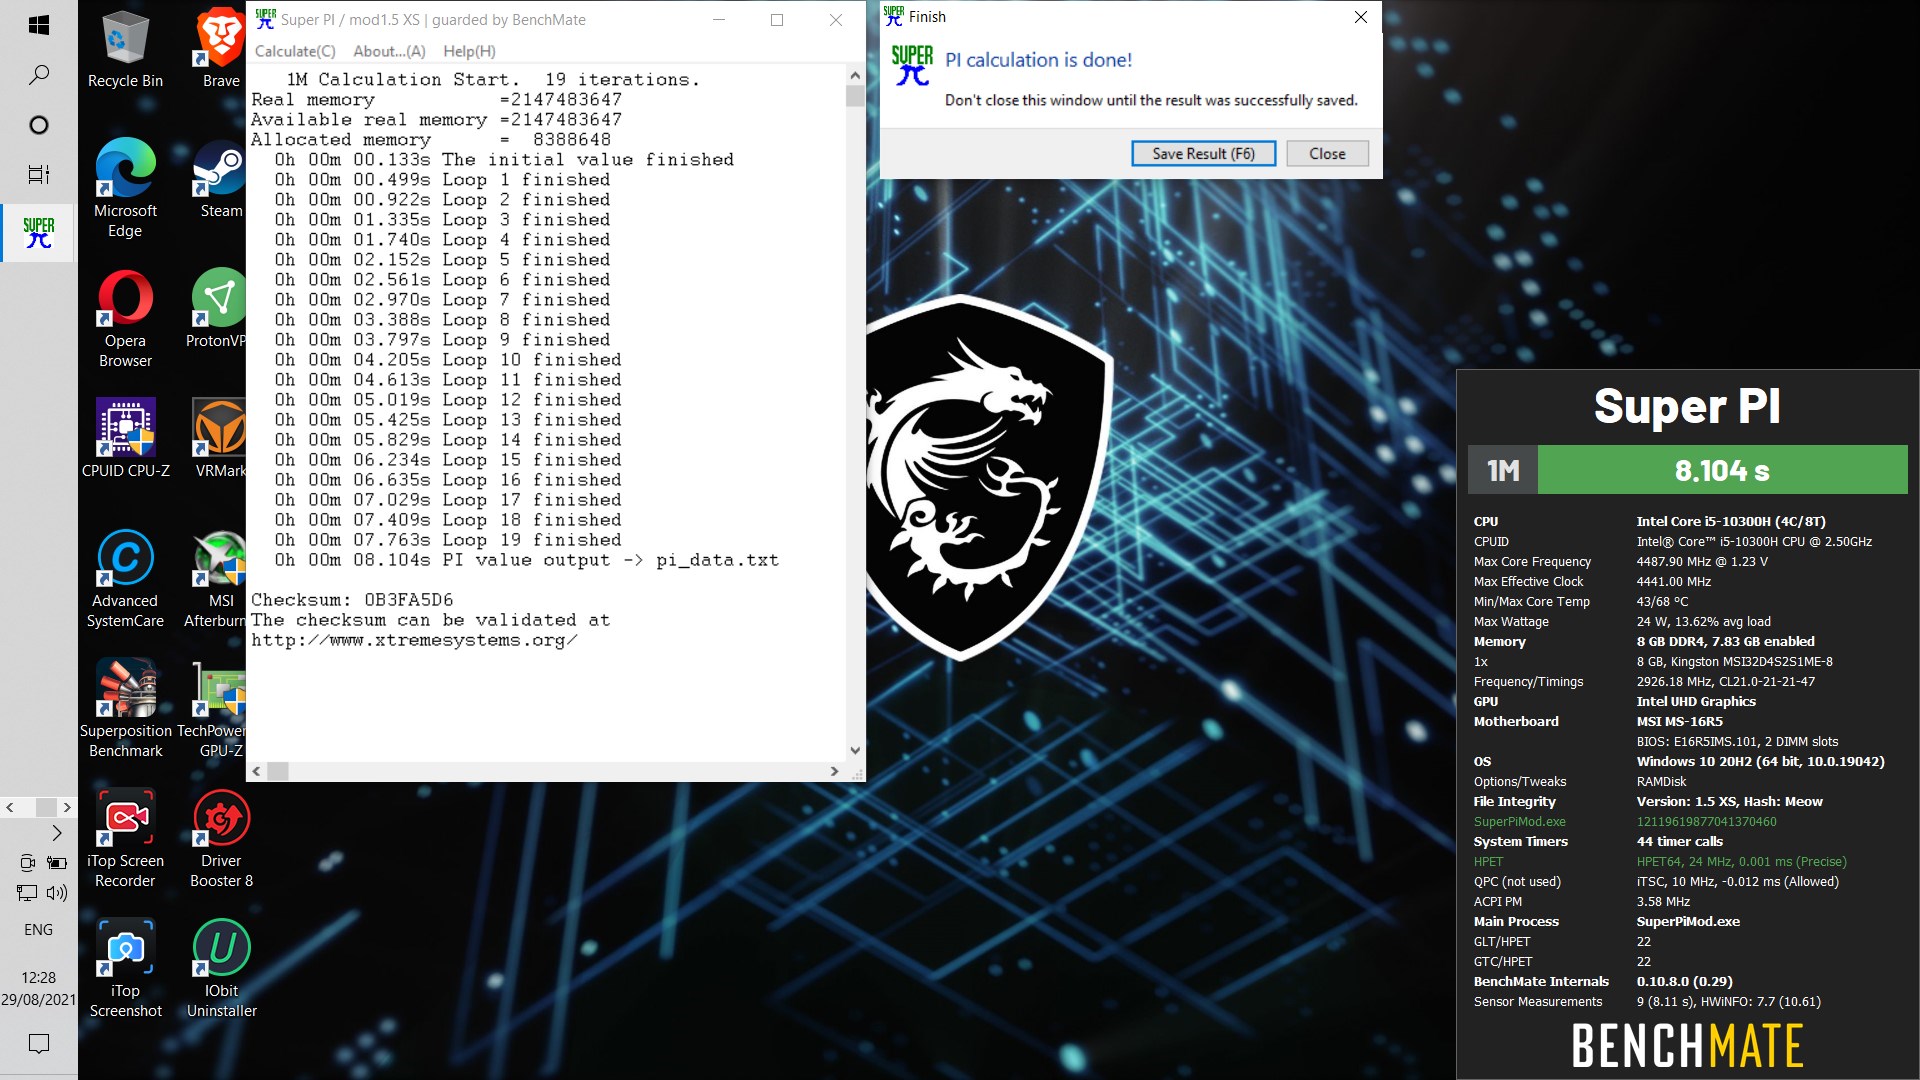This screenshot has height=1080, width=1920.
Task: Click the network tray icon
Action: point(27,892)
